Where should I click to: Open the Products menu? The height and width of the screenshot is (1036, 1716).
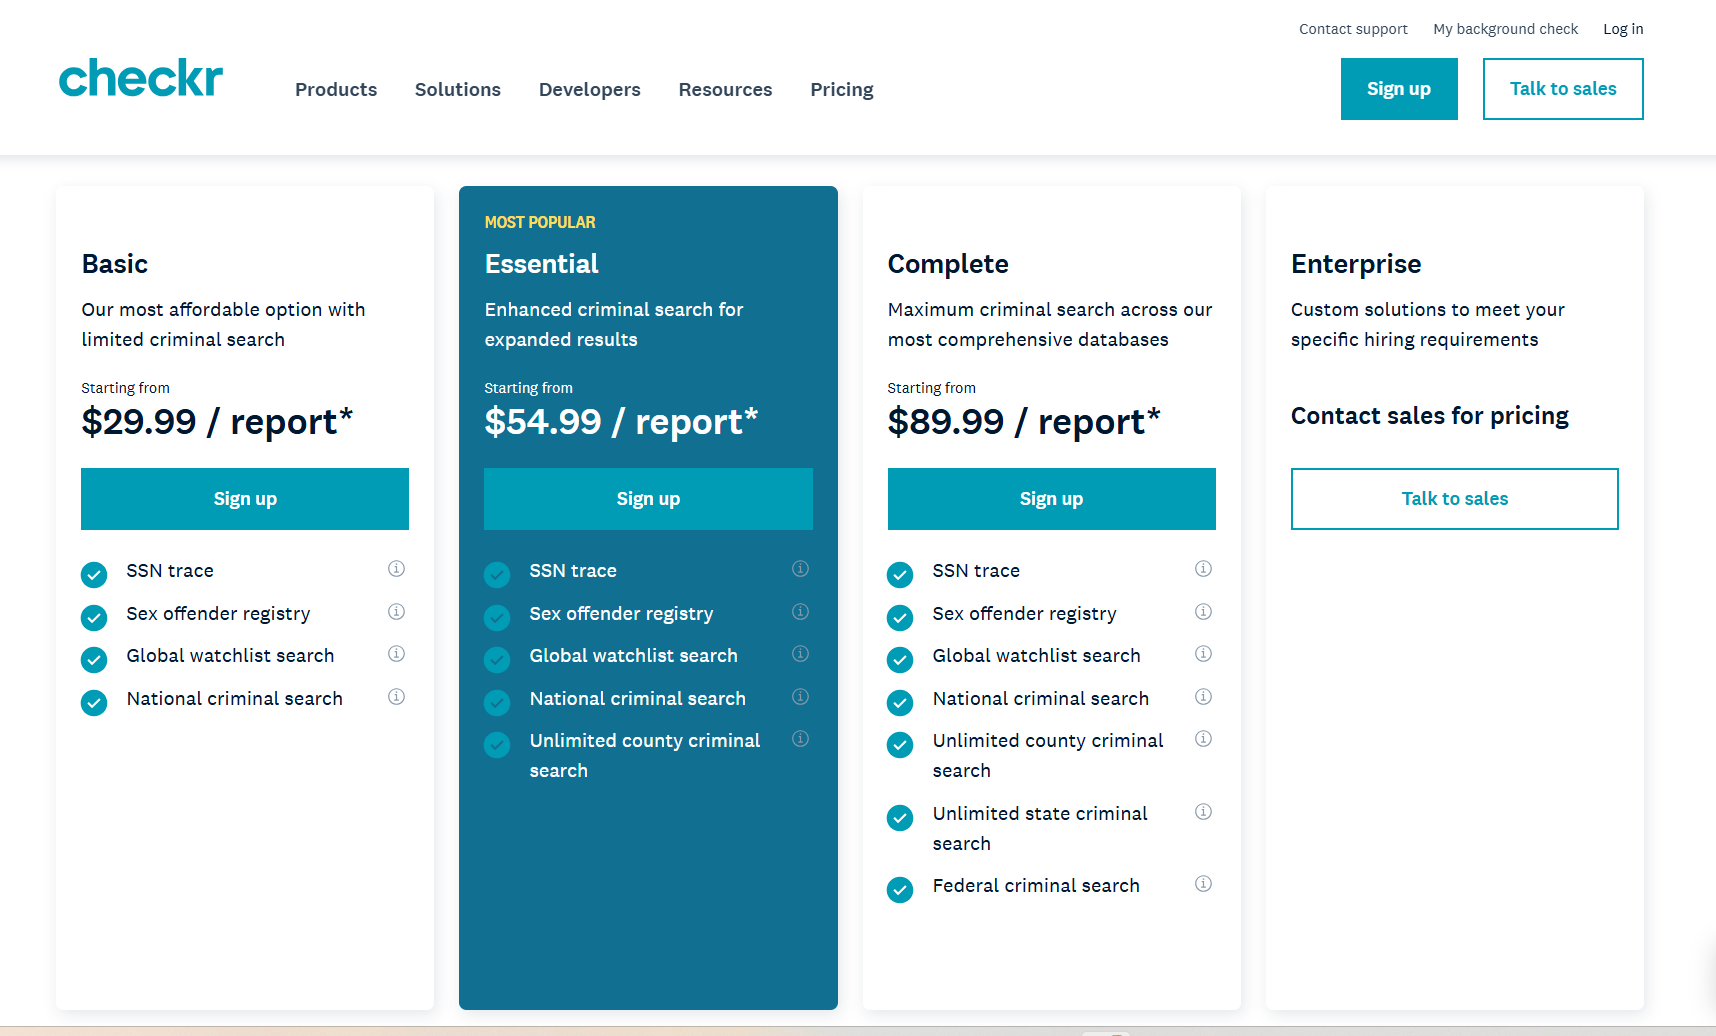[336, 90]
